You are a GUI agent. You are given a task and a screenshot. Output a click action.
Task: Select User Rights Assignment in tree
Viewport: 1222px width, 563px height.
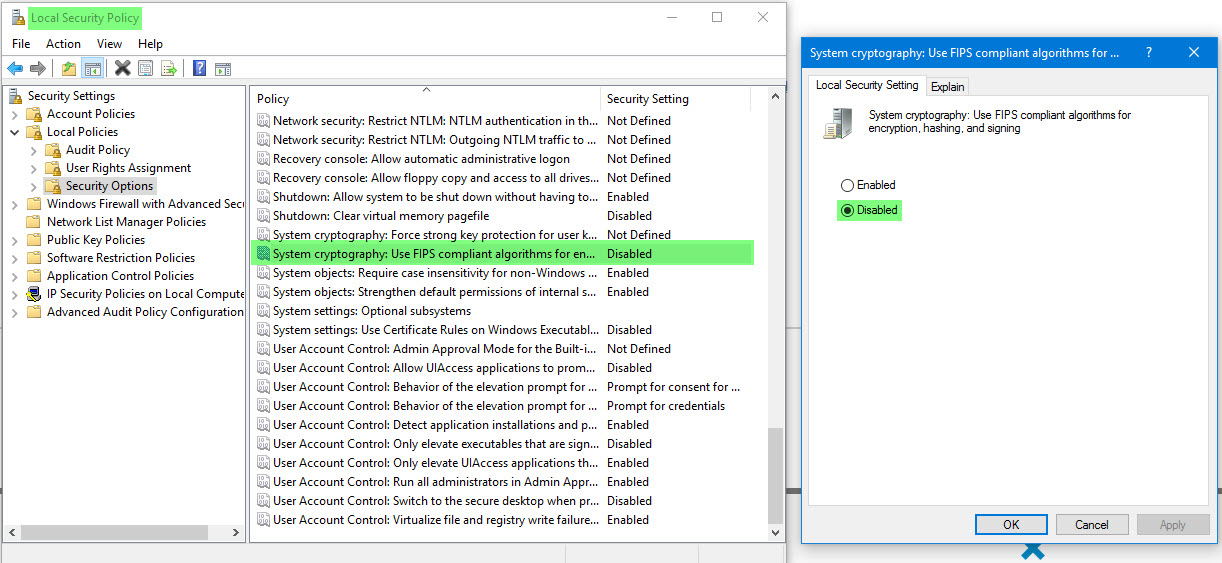[128, 168]
